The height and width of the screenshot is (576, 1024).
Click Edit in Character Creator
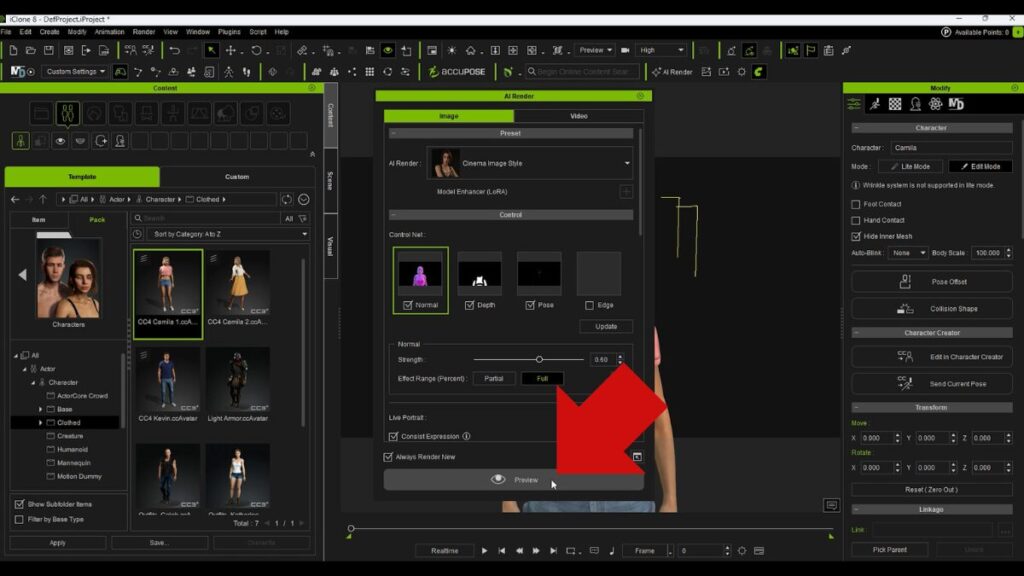[932, 357]
